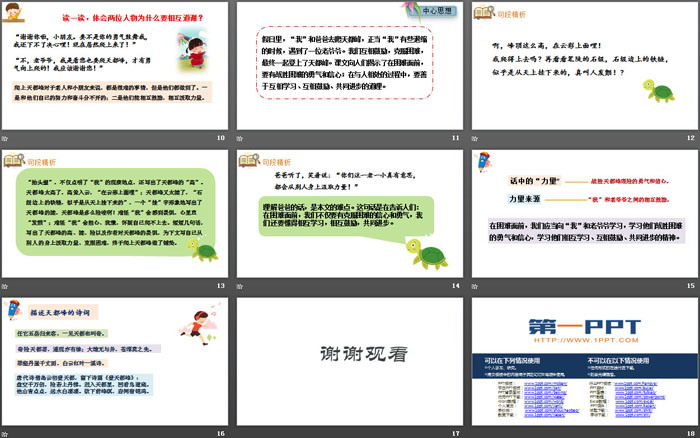The image size is (700, 438).
Task: Click the slide number label 14
Action: click(x=455, y=286)
